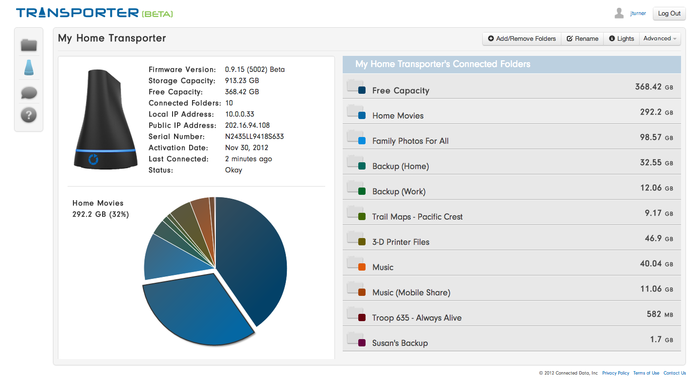This screenshot has width=700, height=377.
Task: Open the Advanced dropdown menu
Action: 660,38
